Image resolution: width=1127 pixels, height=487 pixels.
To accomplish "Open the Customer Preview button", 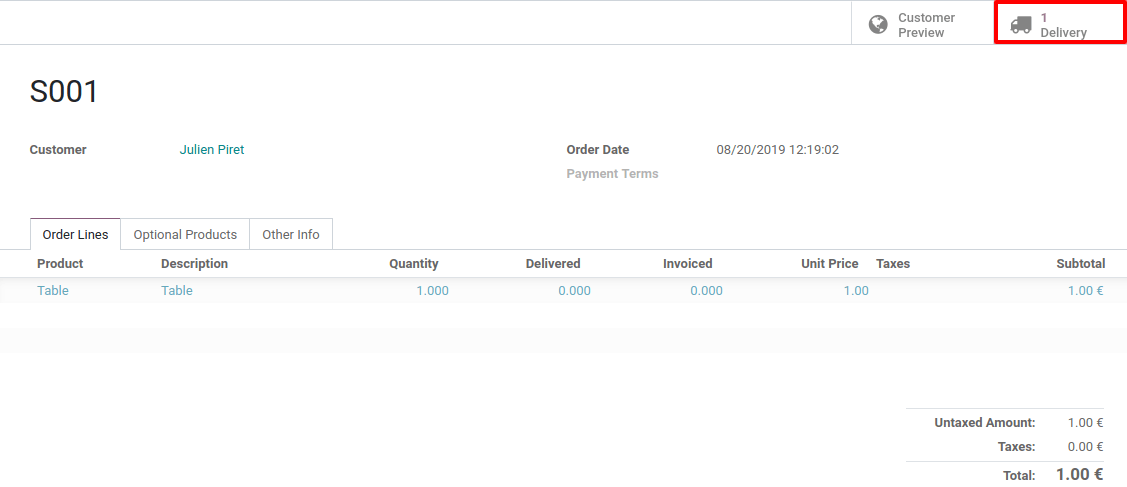I will [923, 24].
